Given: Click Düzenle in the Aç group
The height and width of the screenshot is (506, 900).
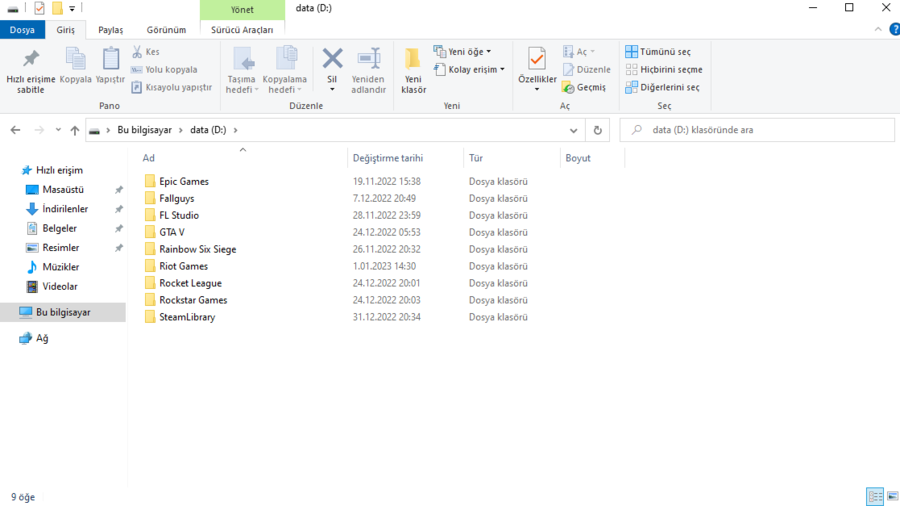Looking at the screenshot, I should tap(587, 69).
